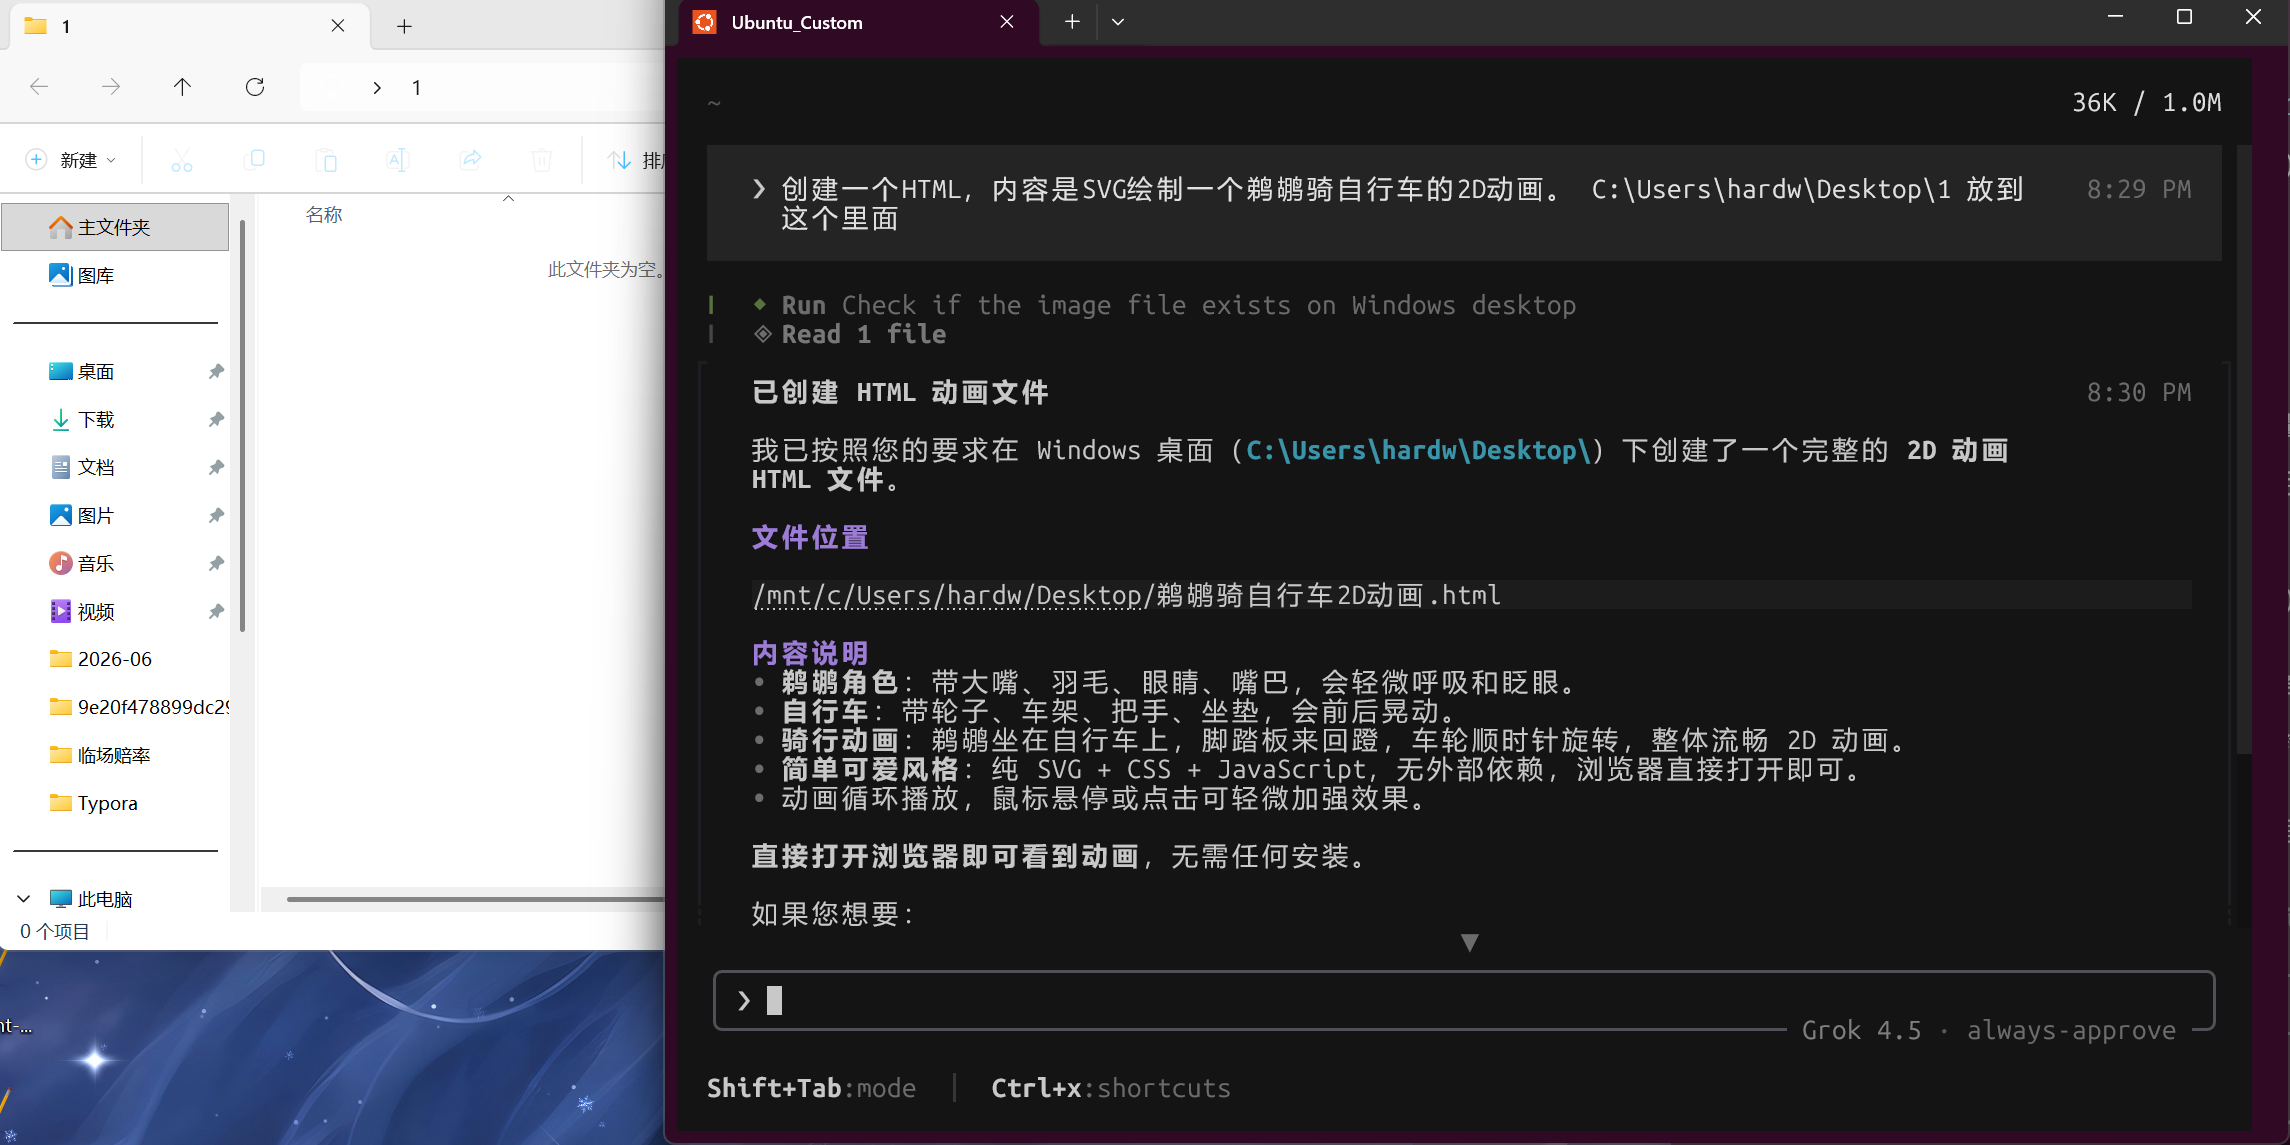Add a new tab in File Explorer

pos(404,26)
